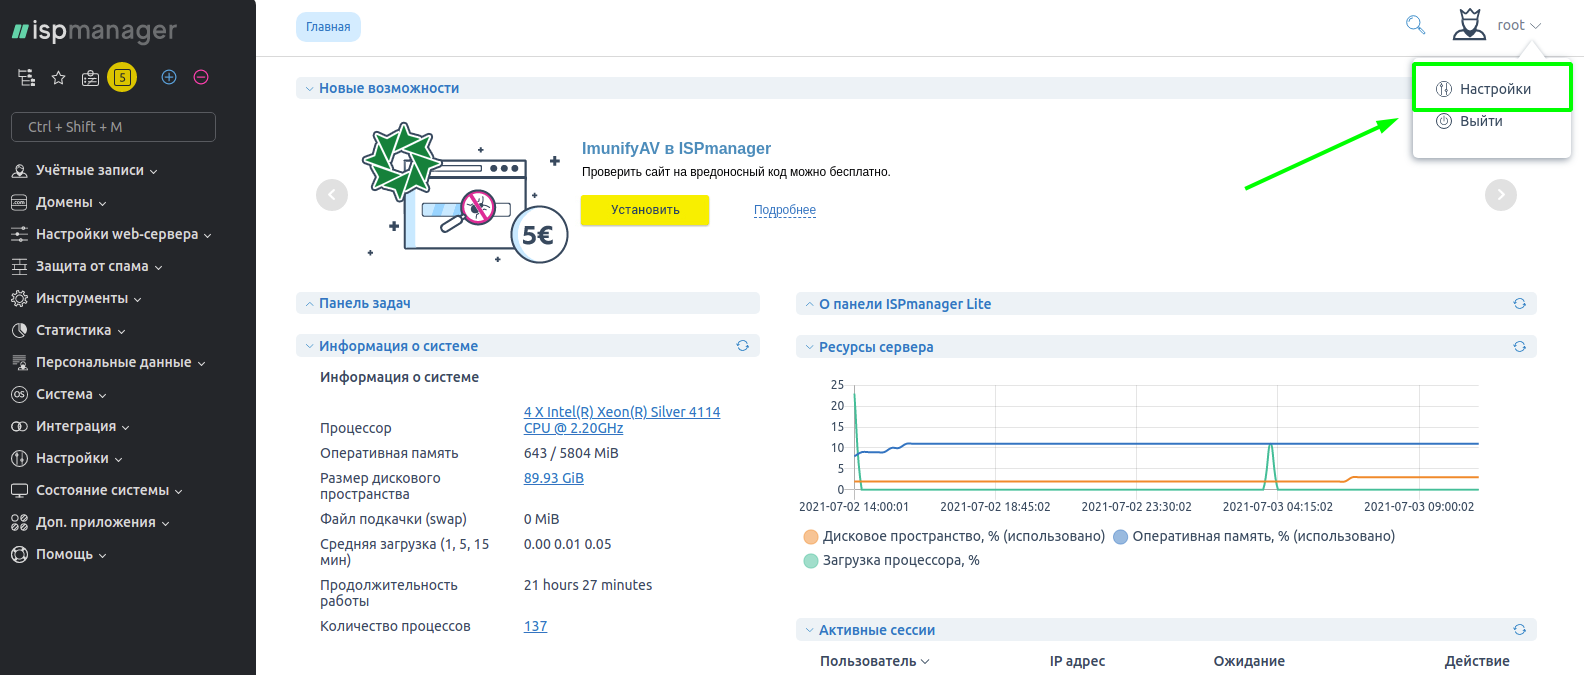Click the 643 / 5804 MiB memory value
This screenshot has width=1584, height=675.
[571, 453]
